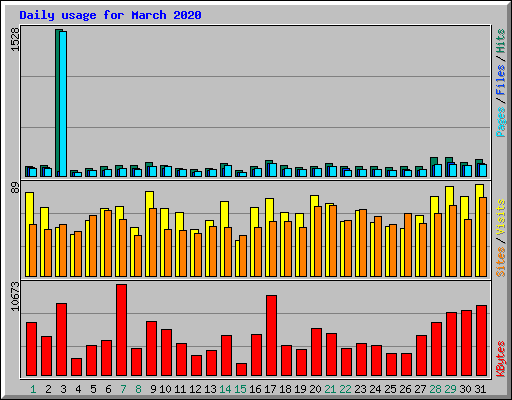Click day label 5 on x-axis
The height and width of the screenshot is (400, 512).
coord(93,389)
